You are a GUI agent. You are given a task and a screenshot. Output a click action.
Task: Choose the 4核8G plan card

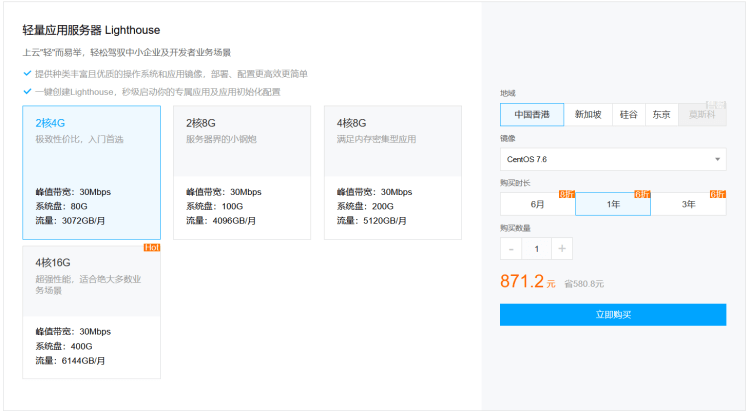pos(393,173)
